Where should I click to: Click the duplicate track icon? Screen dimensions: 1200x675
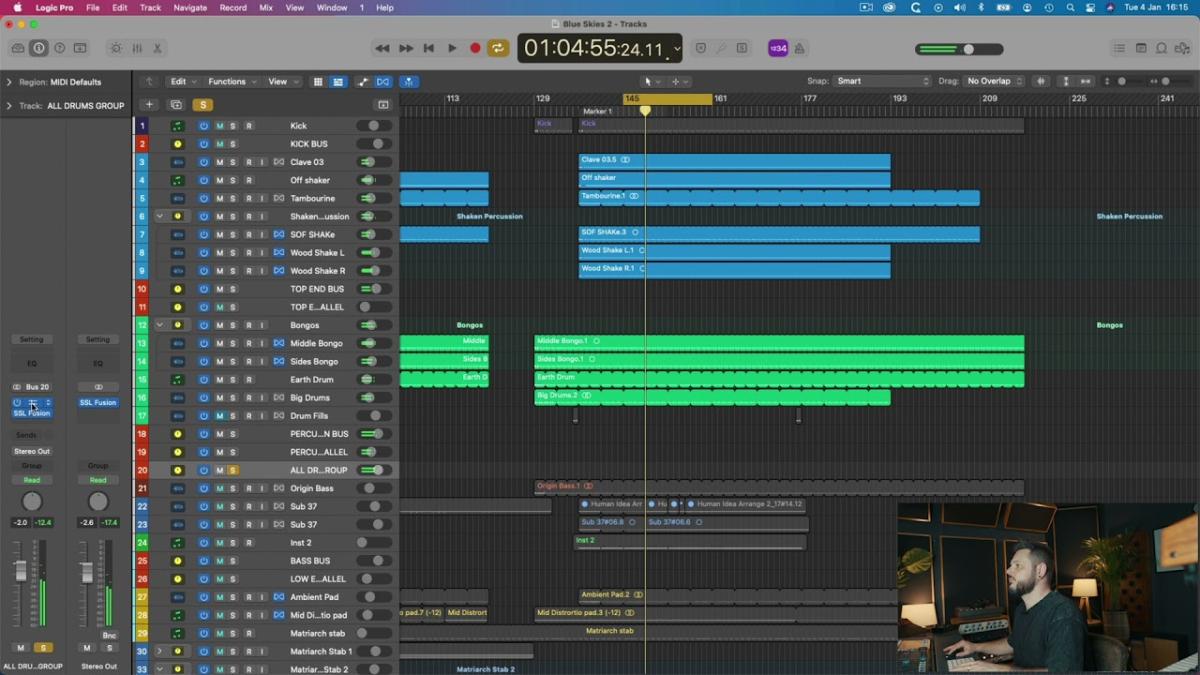click(x=176, y=104)
